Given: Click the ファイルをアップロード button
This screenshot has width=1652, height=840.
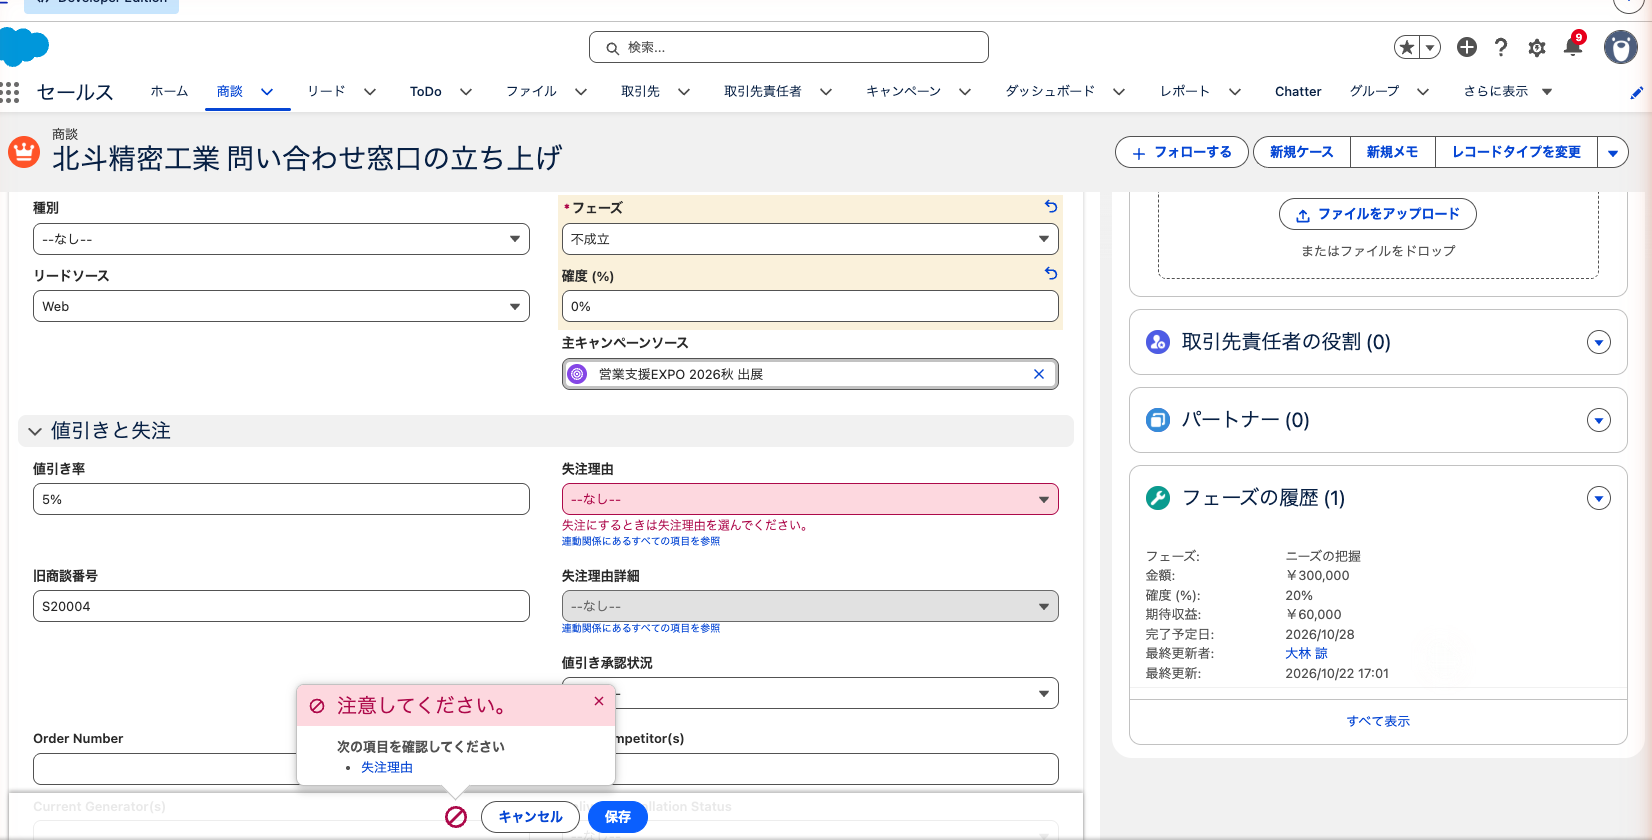Looking at the screenshot, I should 1378,214.
